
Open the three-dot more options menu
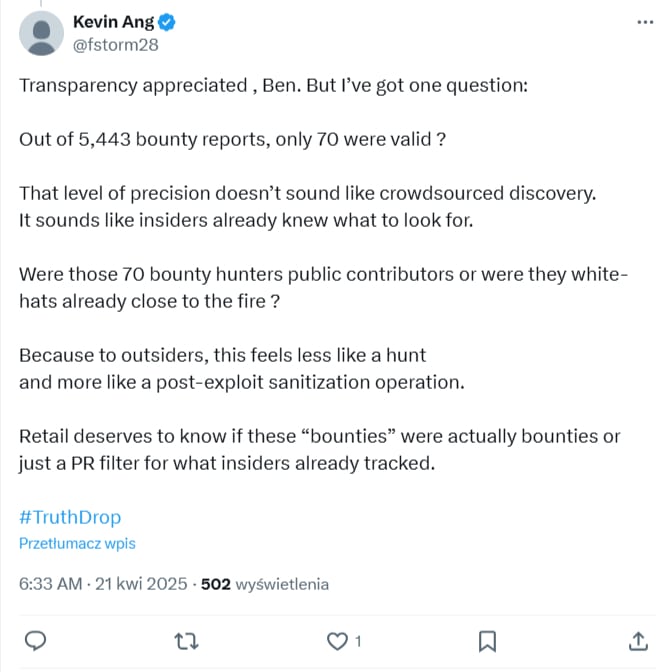click(x=645, y=22)
